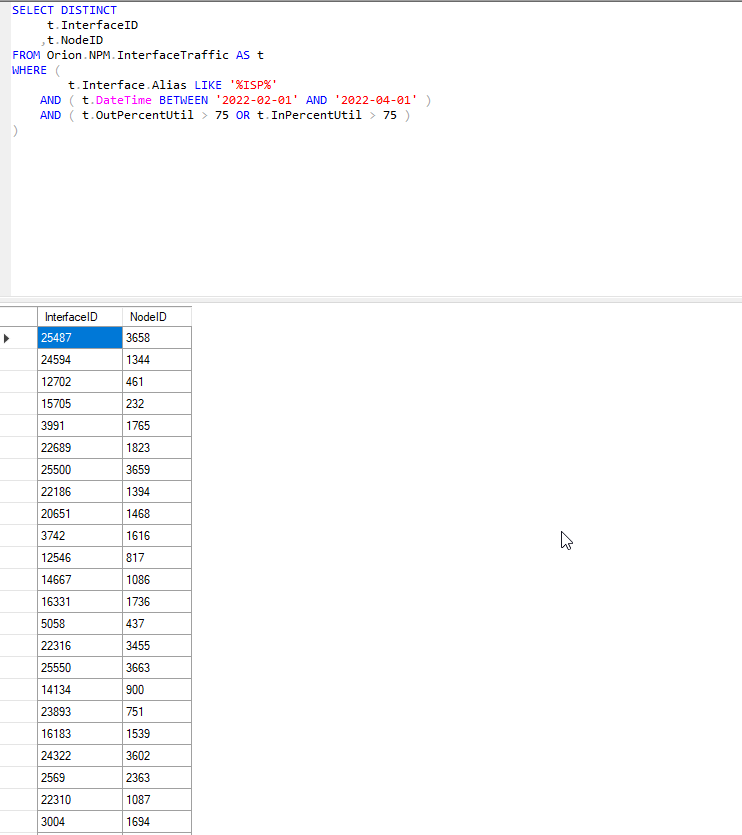This screenshot has width=742, height=835.
Task: Select NodeID cell 1087
Action: [157, 800]
